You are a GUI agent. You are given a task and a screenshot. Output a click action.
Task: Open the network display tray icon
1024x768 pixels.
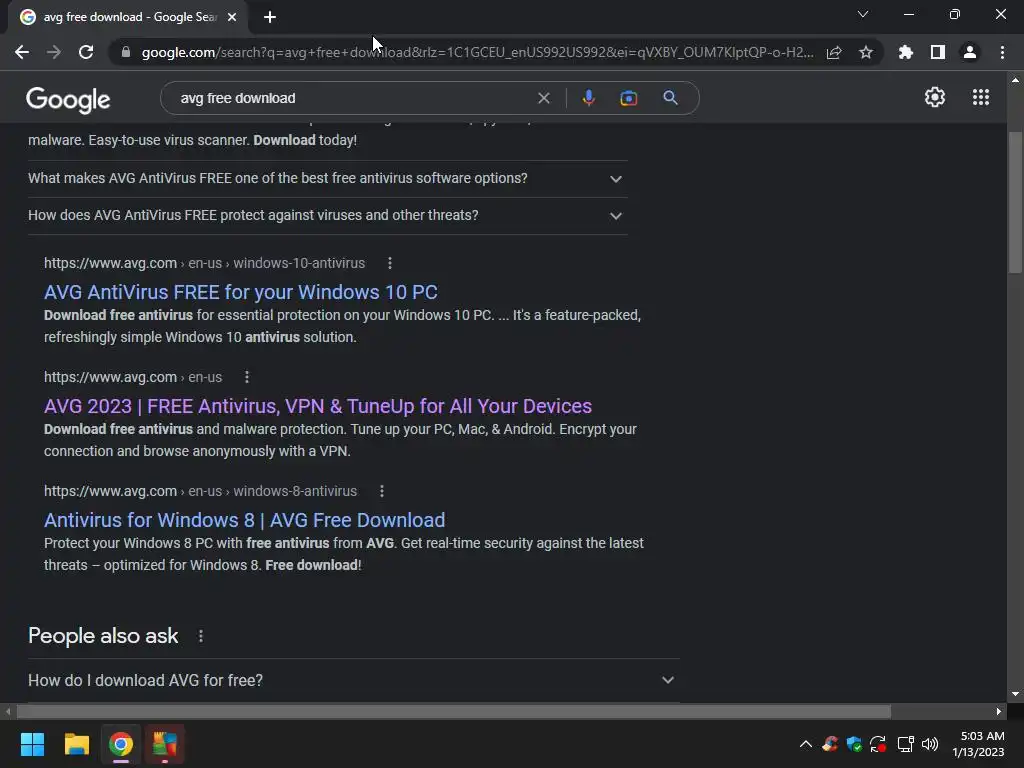click(x=905, y=744)
